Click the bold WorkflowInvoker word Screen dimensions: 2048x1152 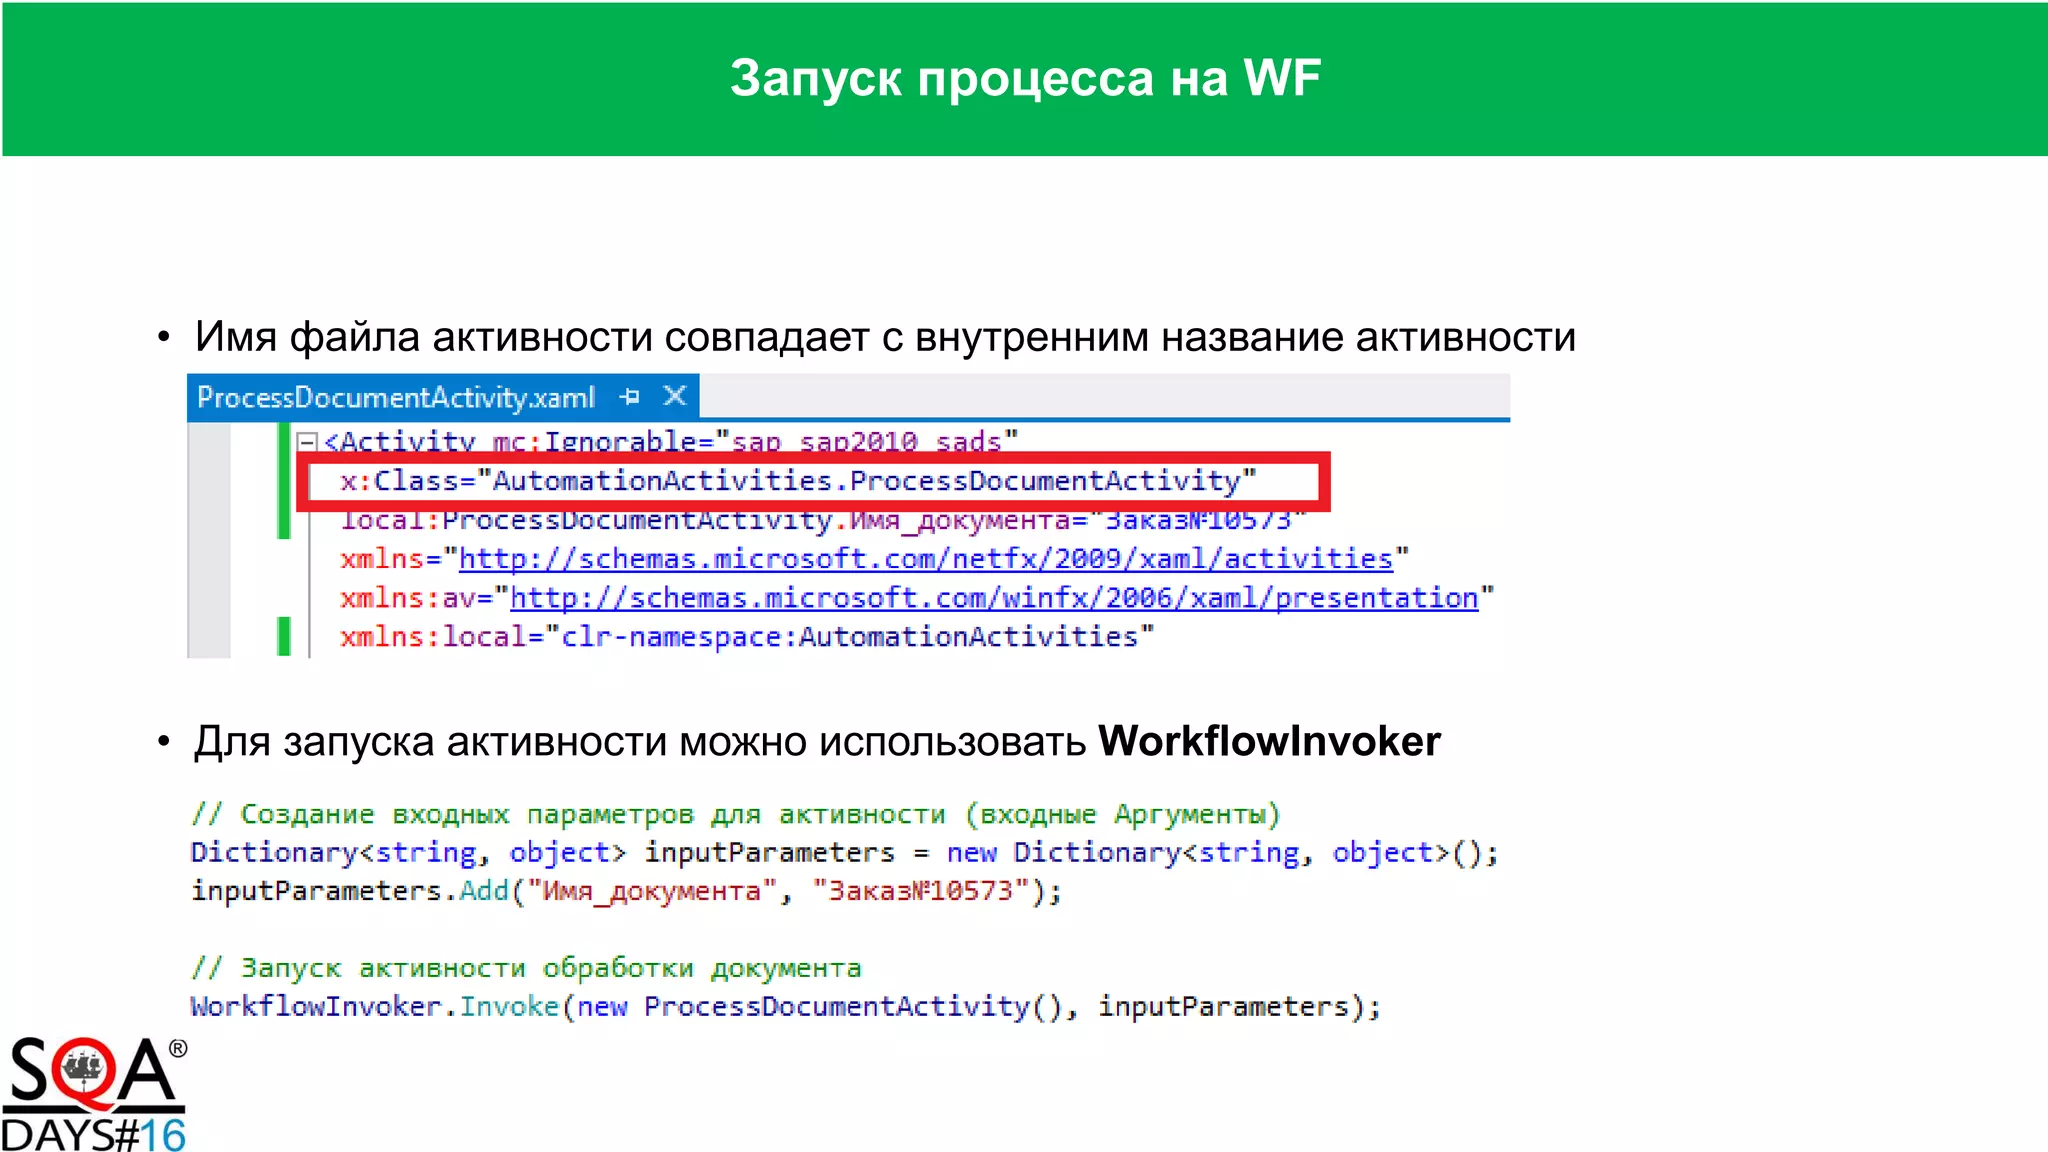pos(1268,742)
